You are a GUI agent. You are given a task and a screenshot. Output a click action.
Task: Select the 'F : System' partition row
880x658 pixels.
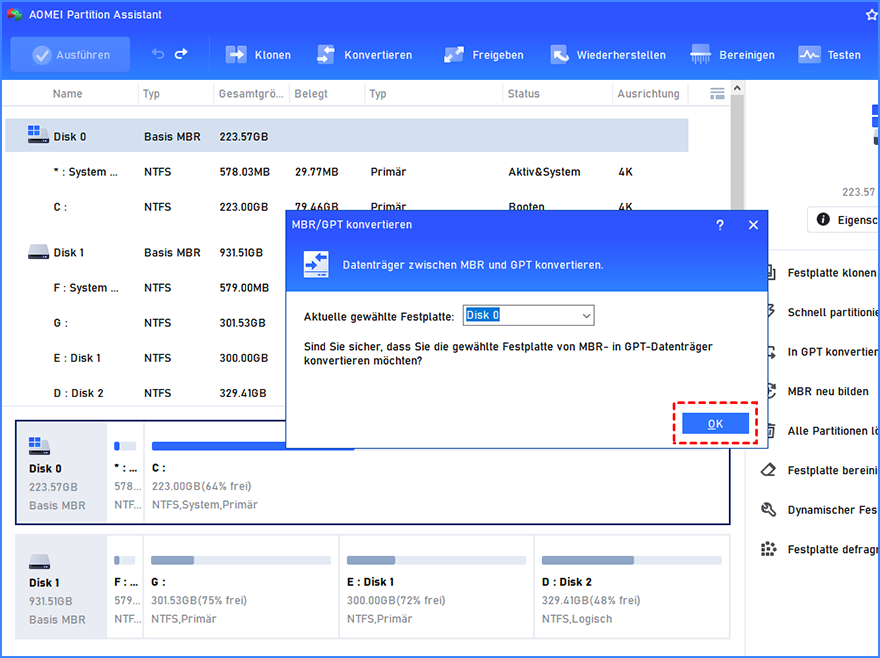click(146, 287)
